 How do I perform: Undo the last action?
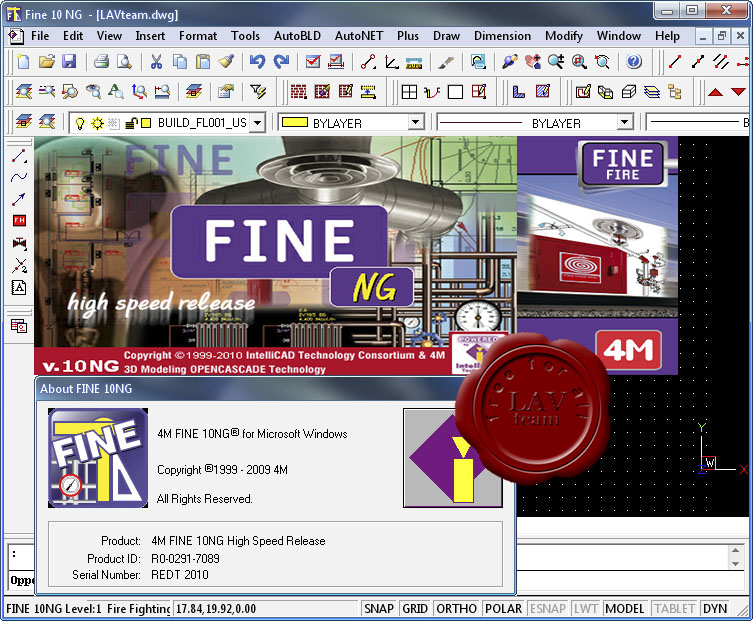tap(257, 61)
